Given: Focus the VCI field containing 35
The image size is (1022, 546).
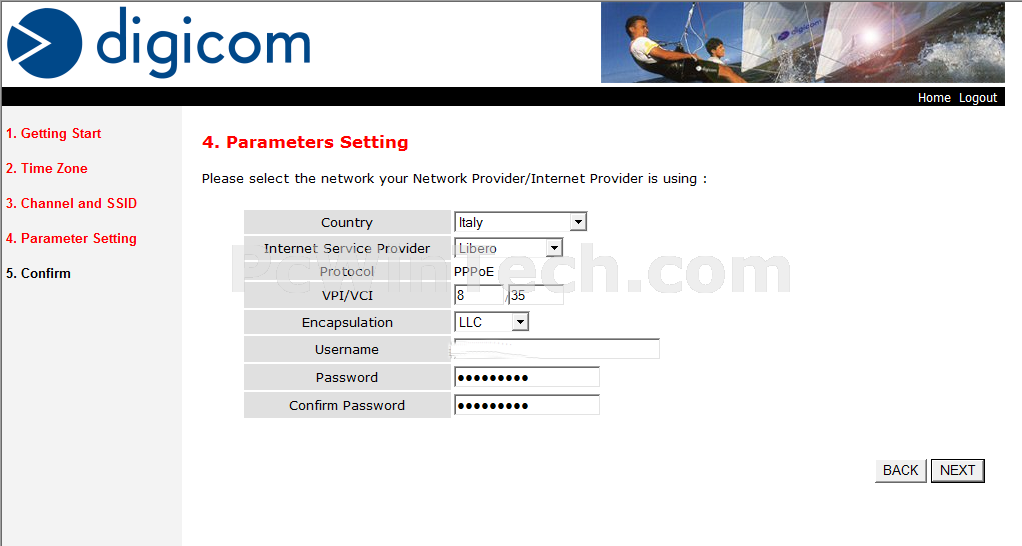Looking at the screenshot, I should point(536,295).
